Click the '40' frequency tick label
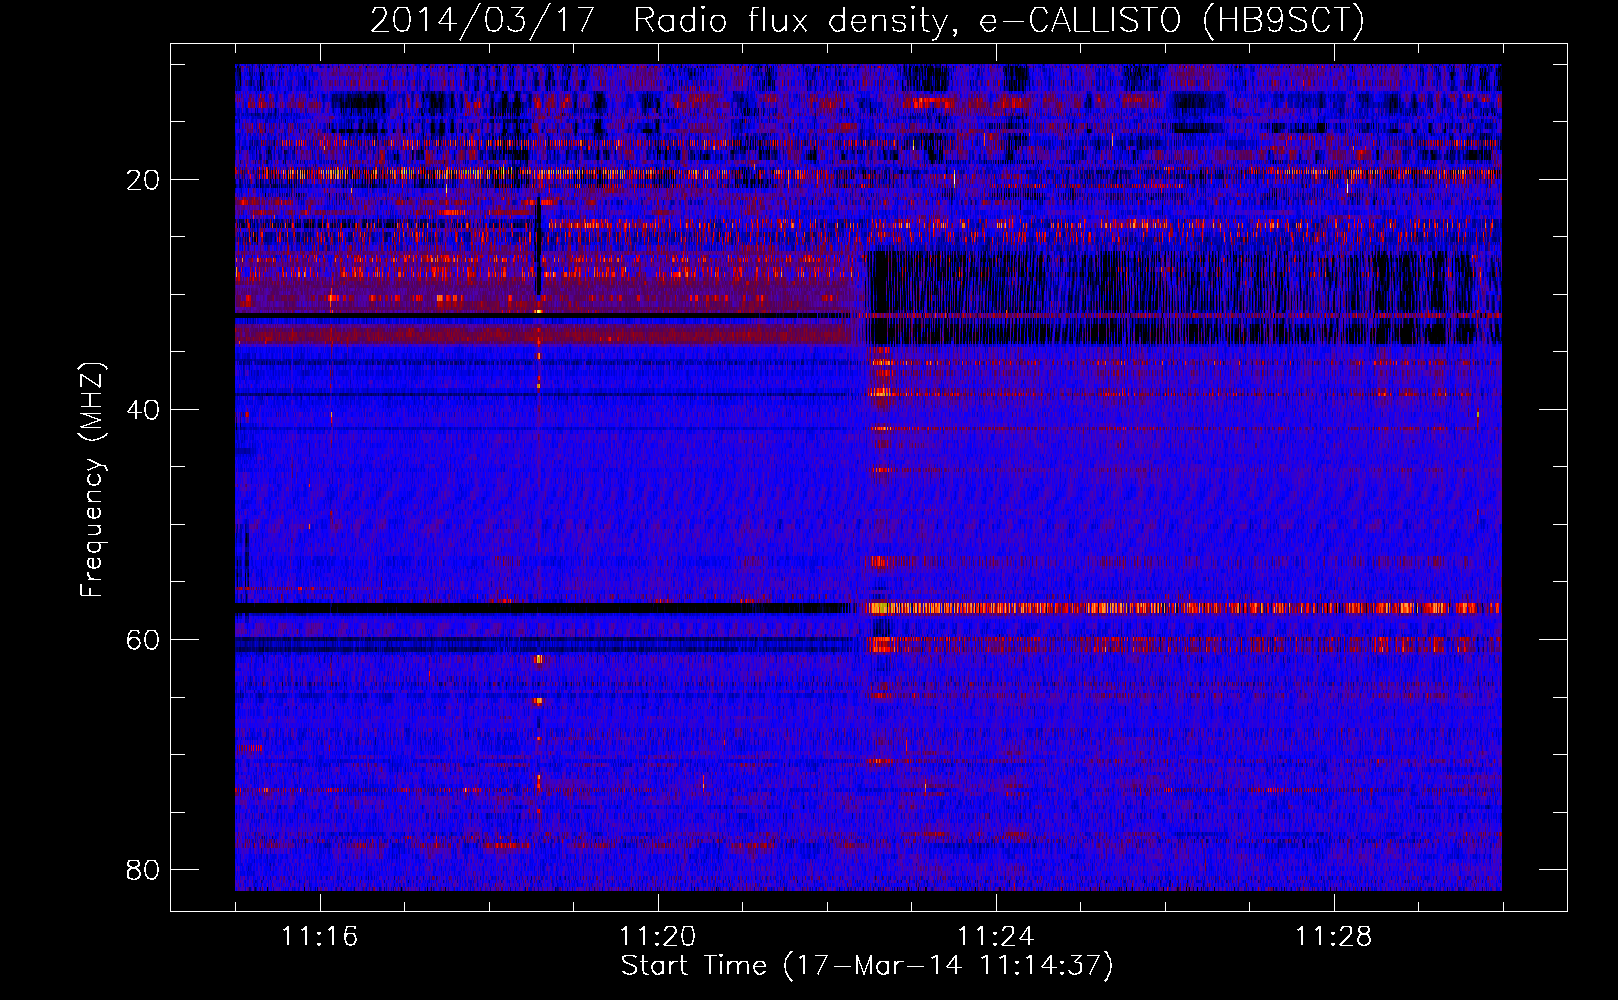 tap(143, 410)
